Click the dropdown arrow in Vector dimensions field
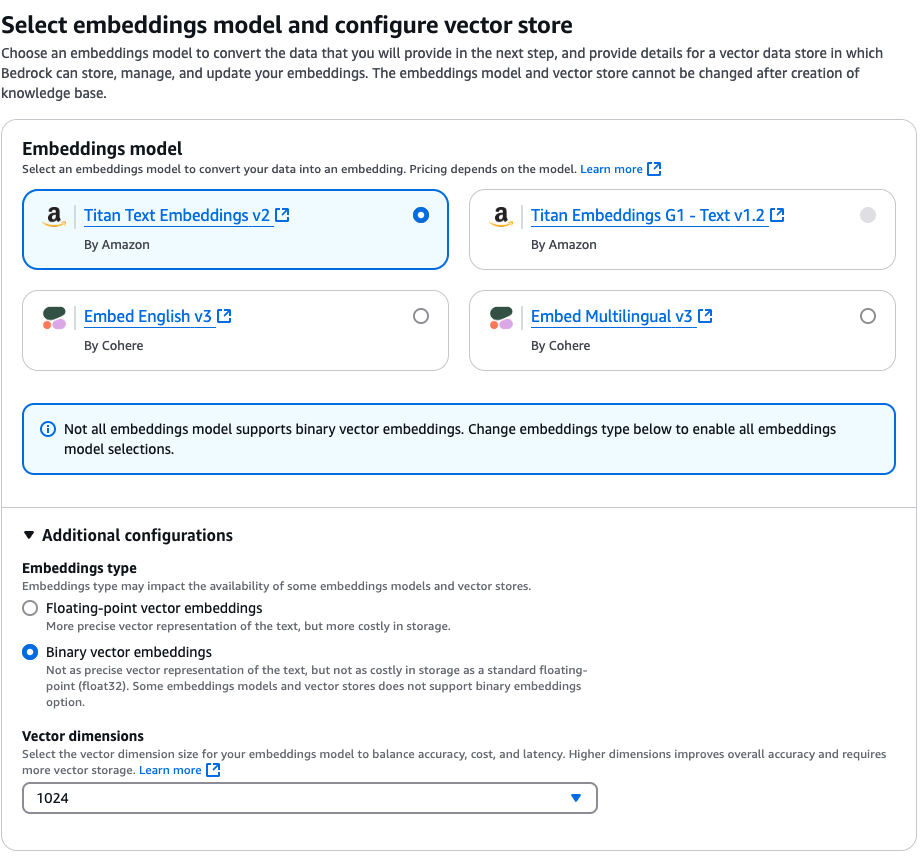920x863 pixels. click(575, 798)
